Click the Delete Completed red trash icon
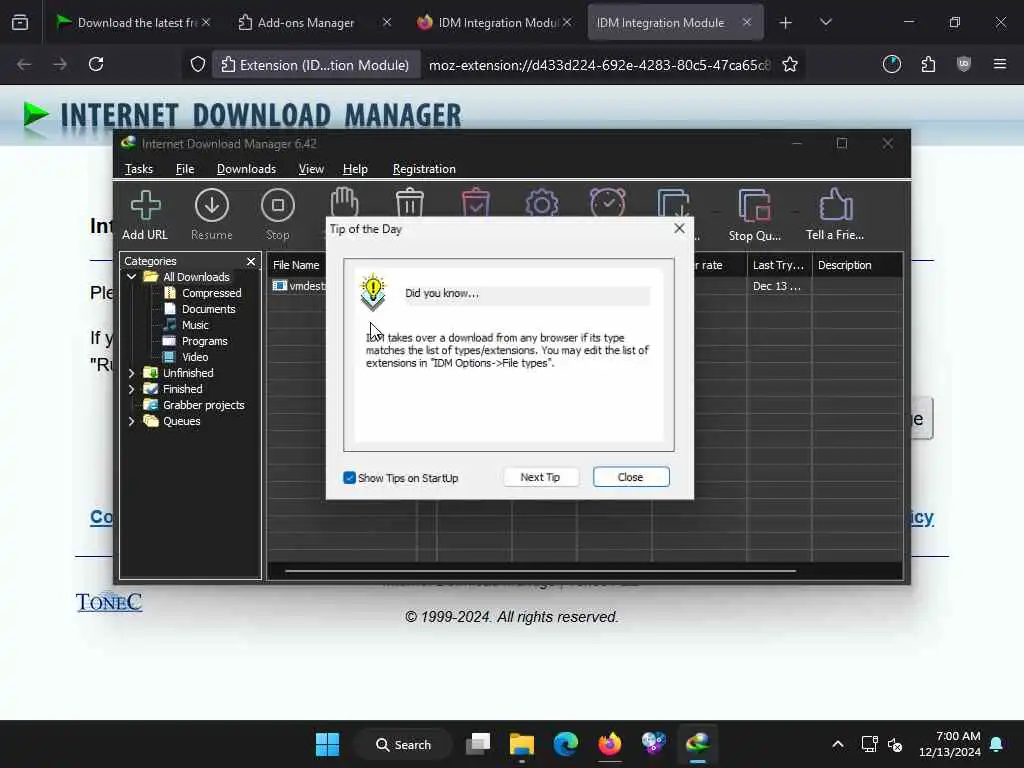Screen dimensions: 1024x768 point(475,202)
